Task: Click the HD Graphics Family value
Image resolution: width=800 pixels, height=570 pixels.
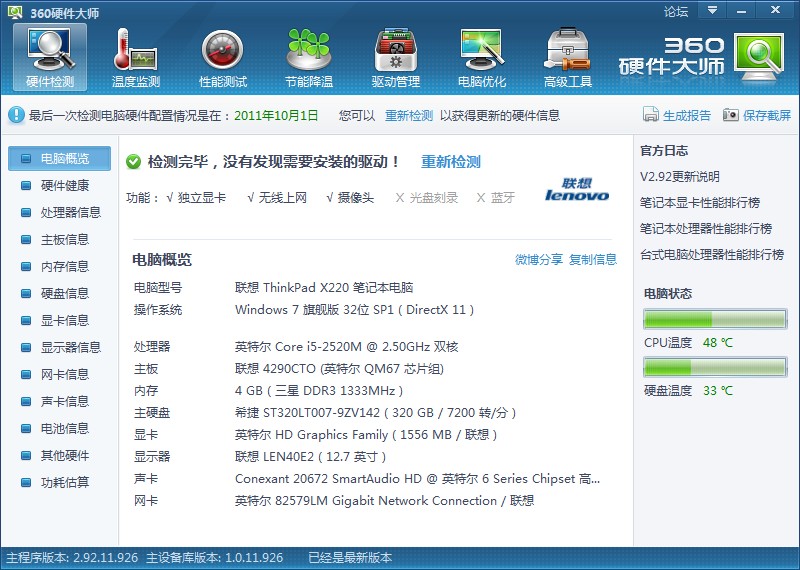Action: click(366, 435)
